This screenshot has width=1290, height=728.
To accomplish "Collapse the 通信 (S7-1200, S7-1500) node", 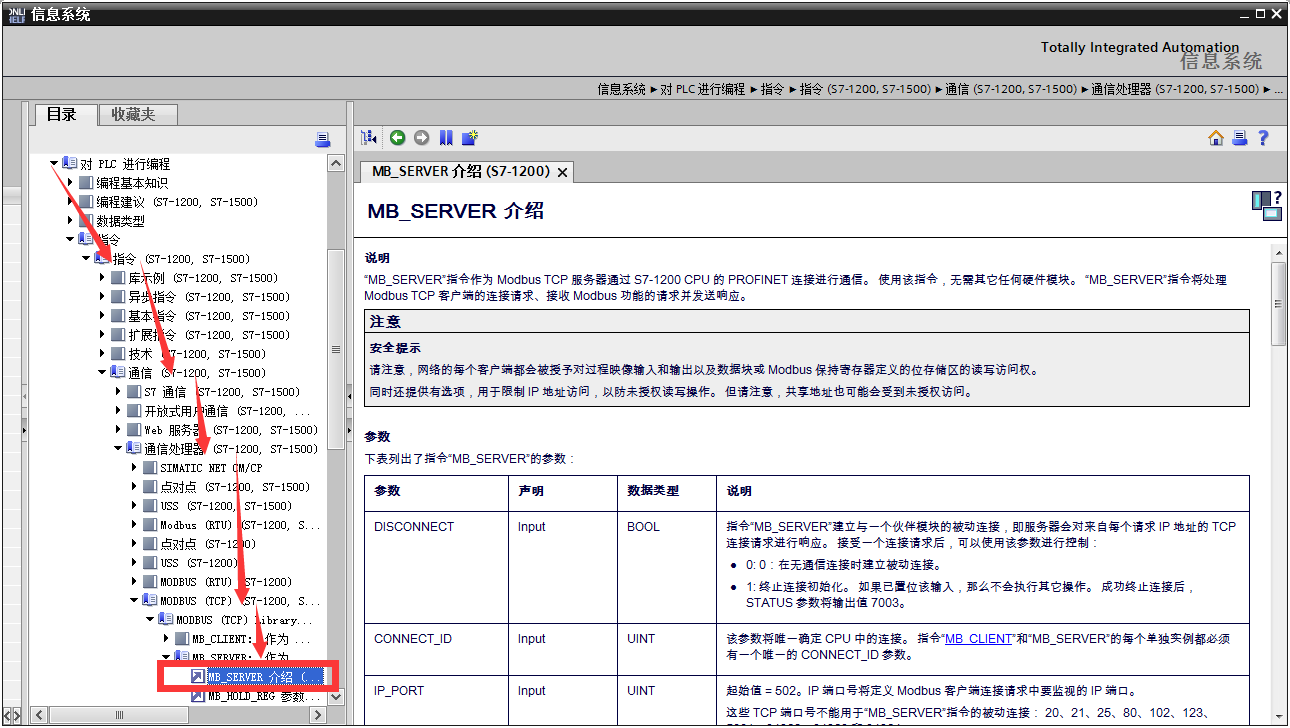I will 102,373.
